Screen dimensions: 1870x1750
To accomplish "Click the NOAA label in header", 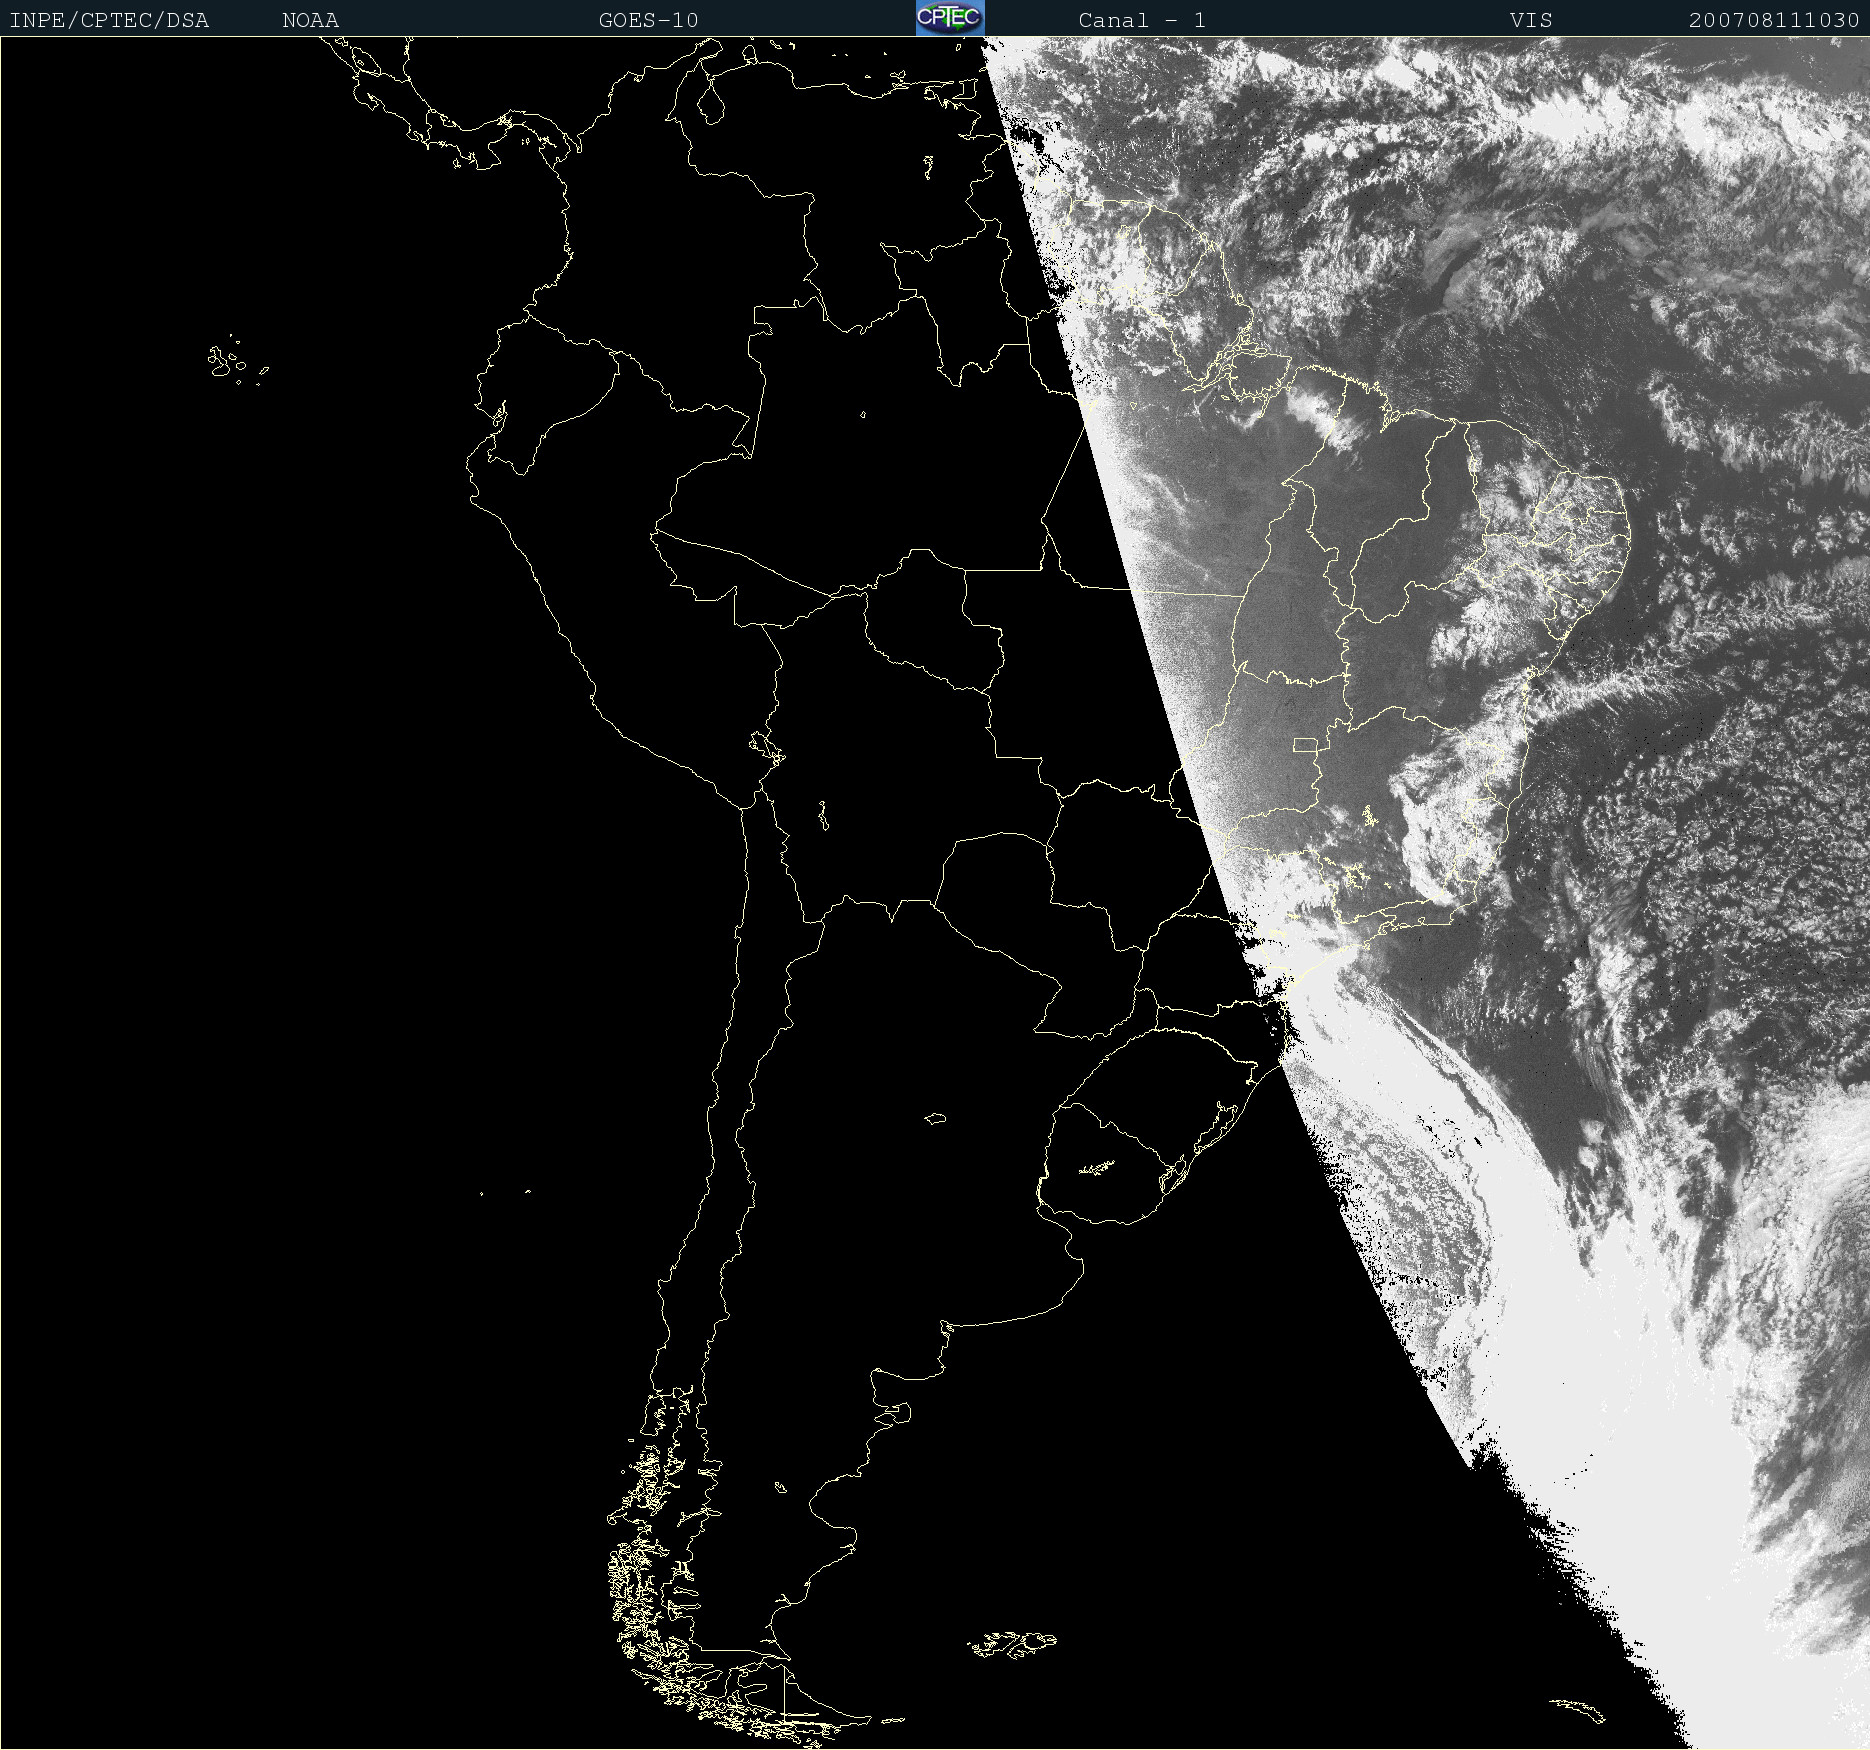I will point(310,20).
